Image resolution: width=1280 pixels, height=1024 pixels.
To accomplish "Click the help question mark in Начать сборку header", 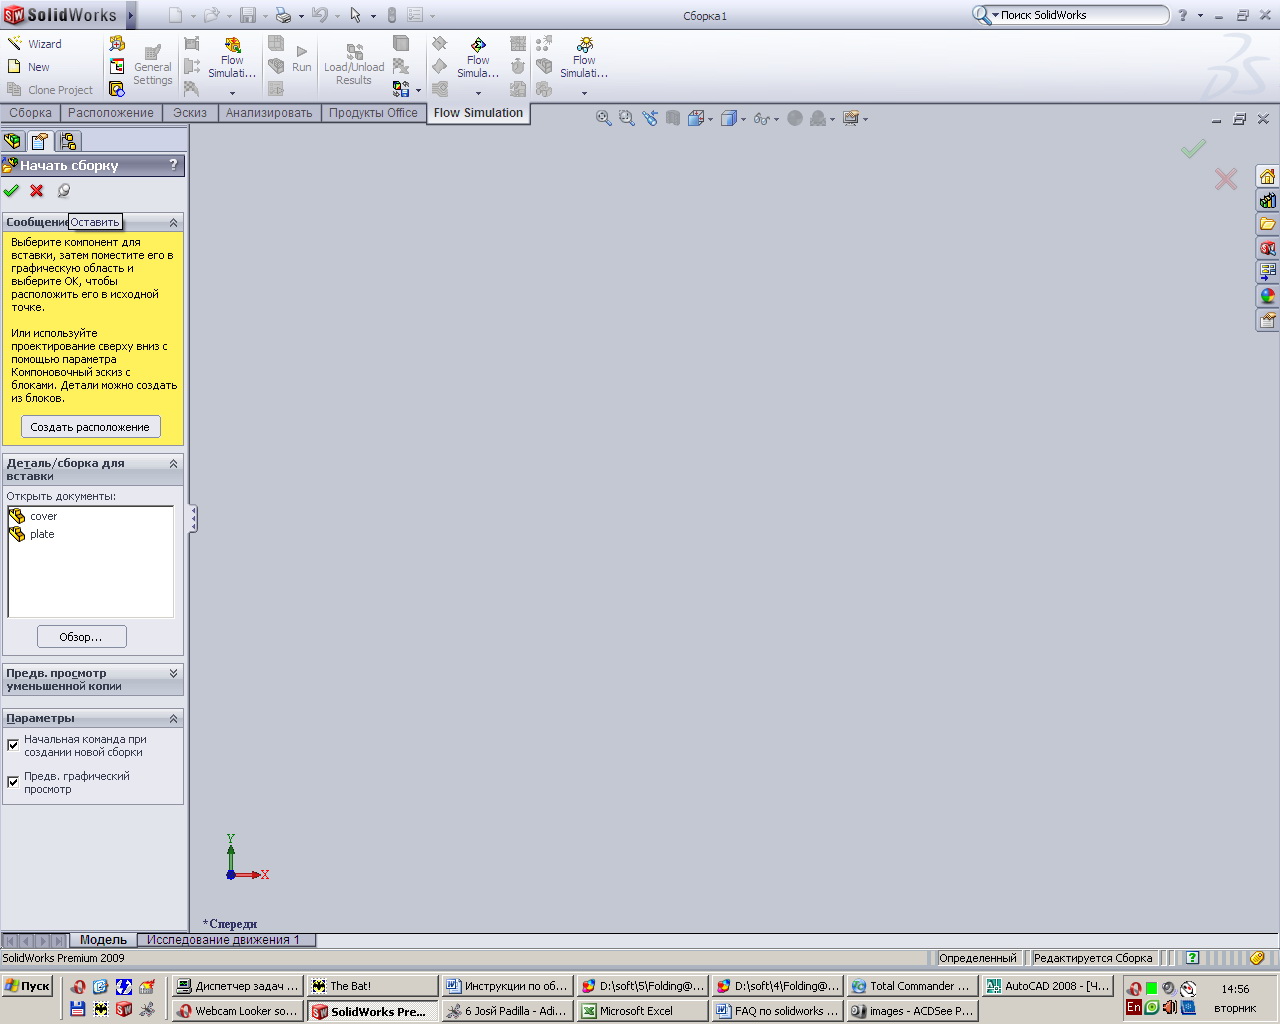I will [x=173, y=165].
